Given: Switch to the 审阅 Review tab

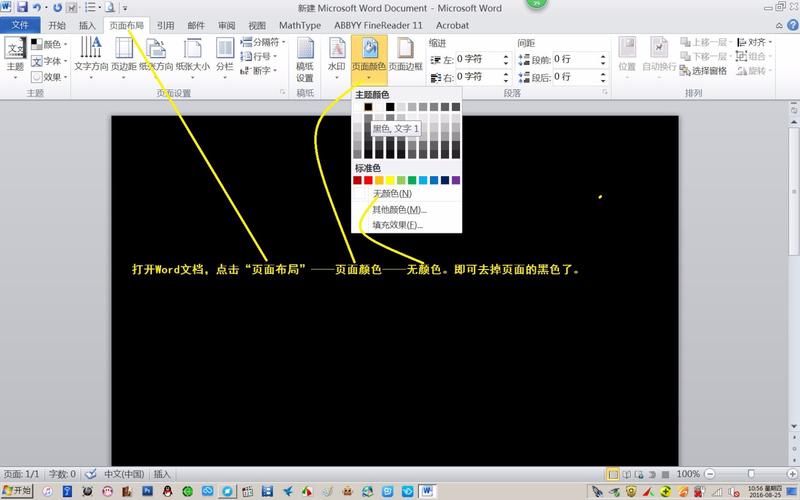Looking at the screenshot, I should coord(227,25).
